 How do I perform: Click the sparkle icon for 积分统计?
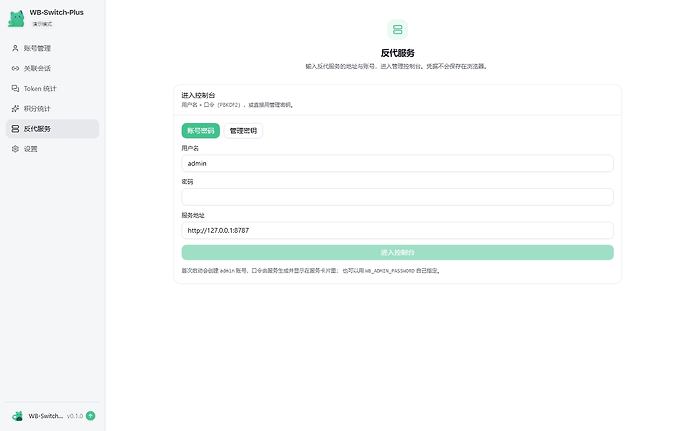pyautogui.click(x=15, y=108)
